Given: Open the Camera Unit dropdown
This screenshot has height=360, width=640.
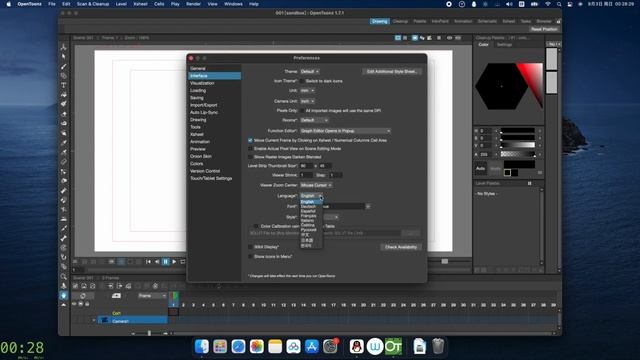Looking at the screenshot, I should 307,101.
